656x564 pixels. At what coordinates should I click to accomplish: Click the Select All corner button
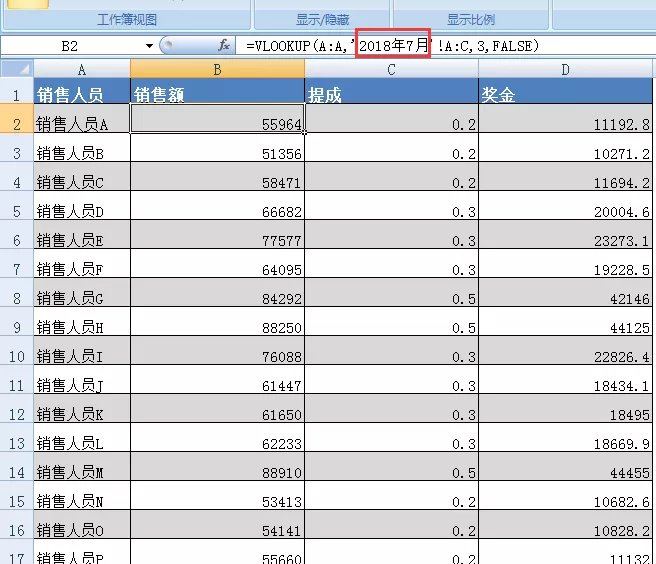(x=17, y=69)
